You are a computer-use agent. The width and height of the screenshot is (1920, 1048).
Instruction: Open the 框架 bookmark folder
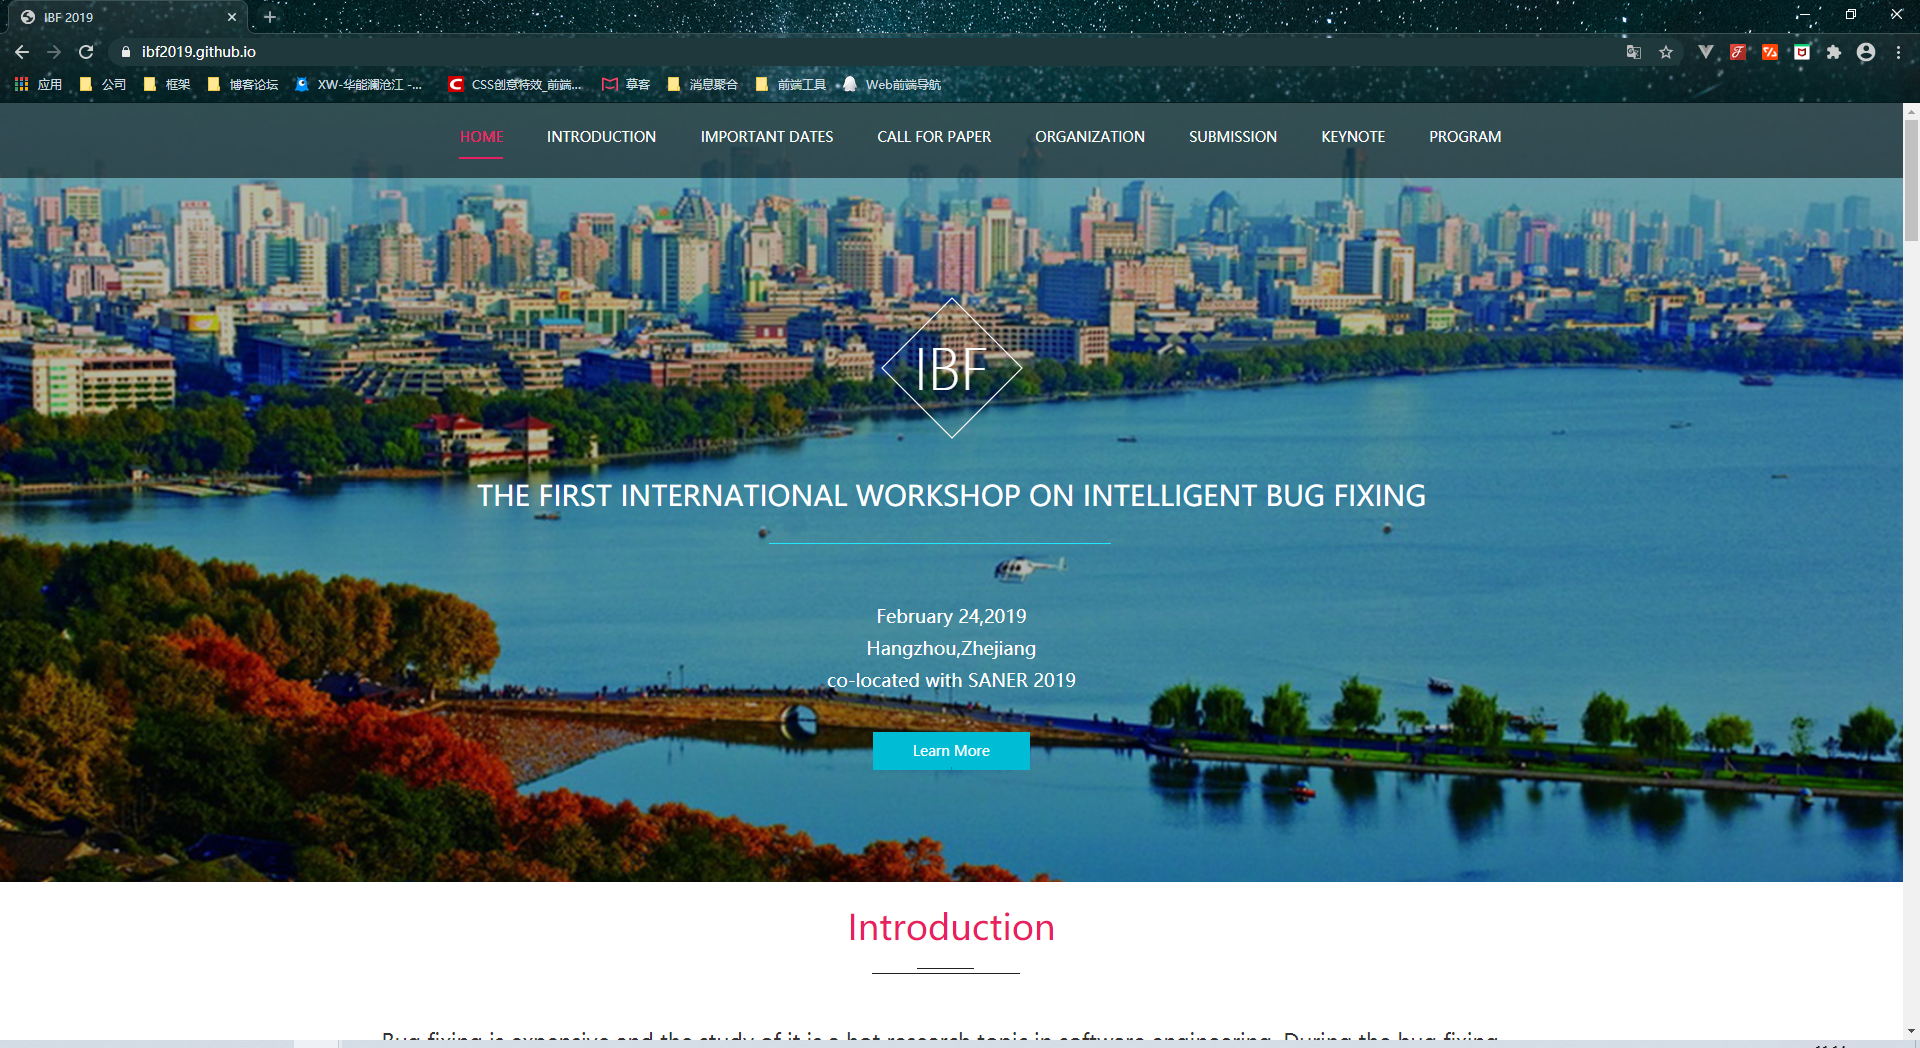[167, 85]
